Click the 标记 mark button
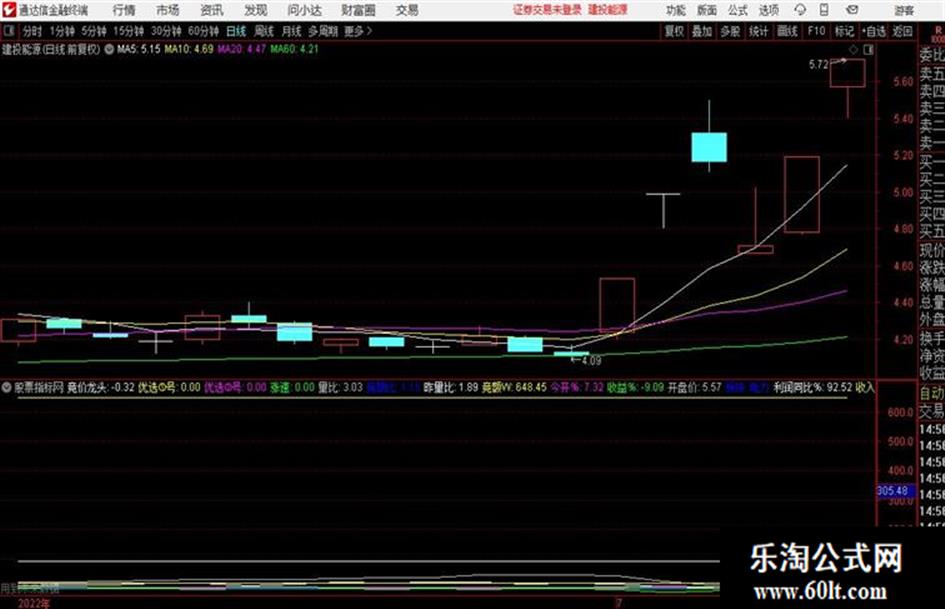This screenshot has width=945, height=609. pyautogui.click(x=844, y=31)
